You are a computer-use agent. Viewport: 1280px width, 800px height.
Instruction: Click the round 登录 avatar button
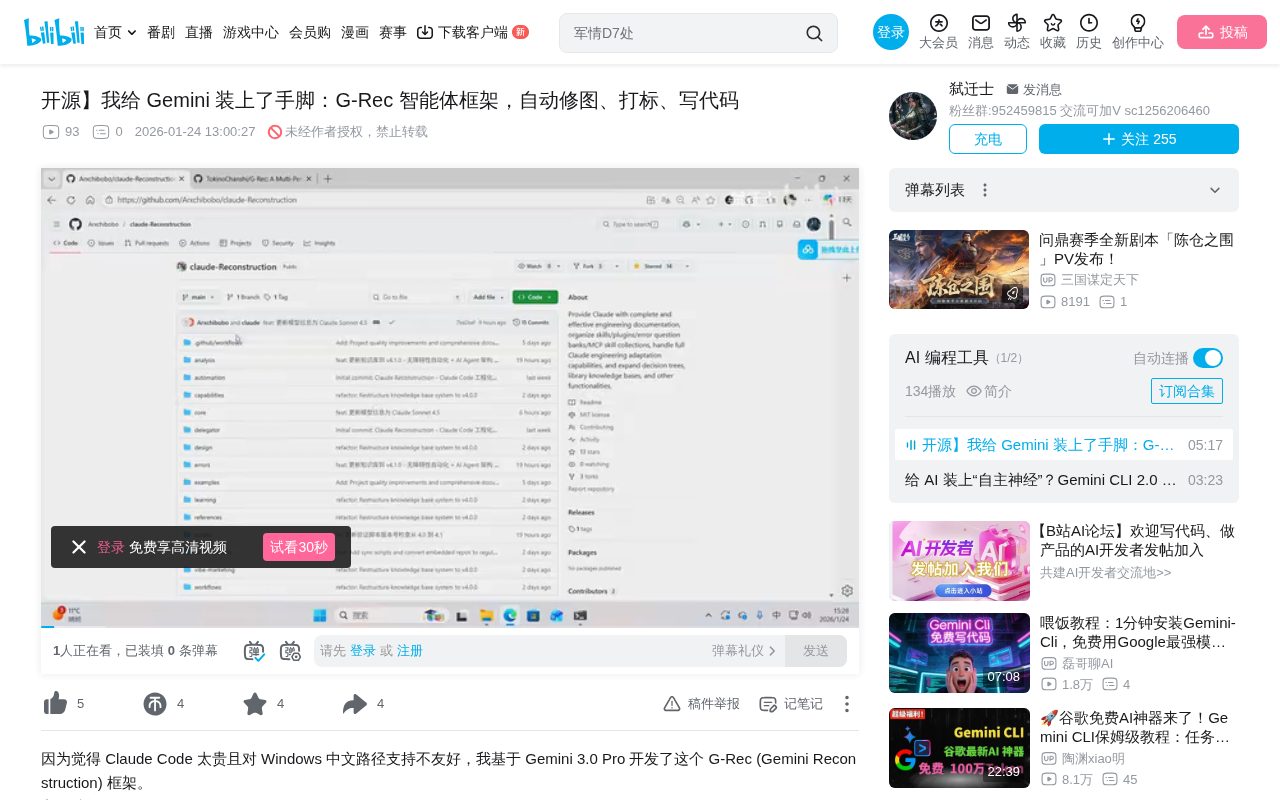pos(891,32)
